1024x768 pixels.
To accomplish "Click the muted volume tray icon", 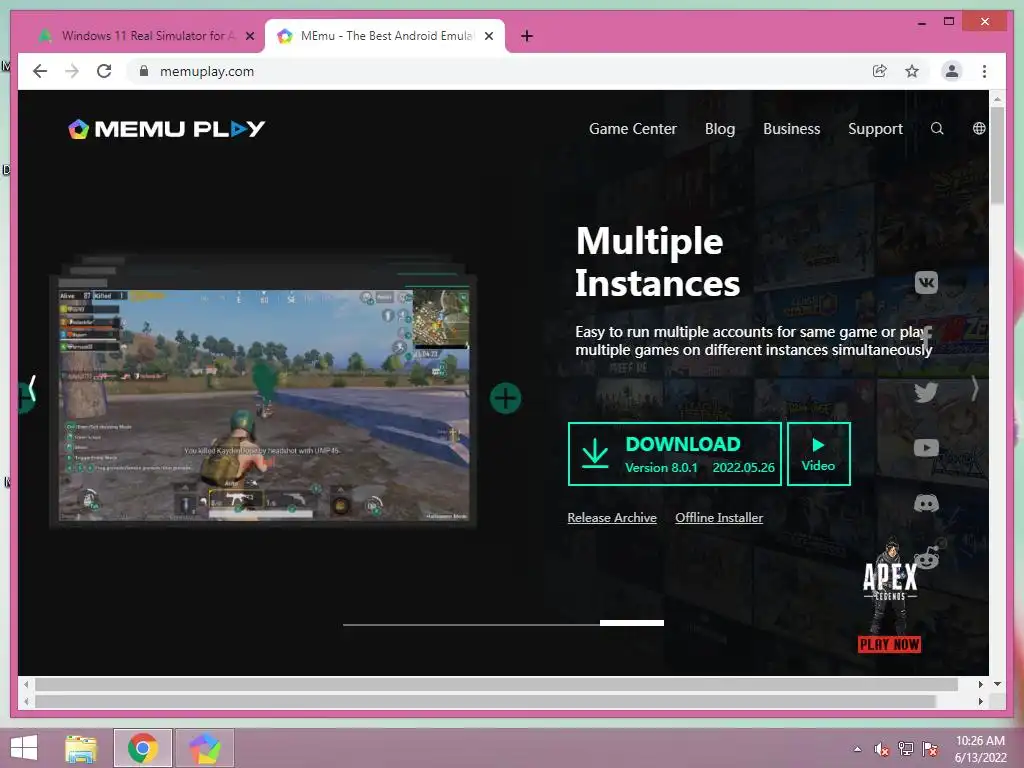I will click(x=882, y=749).
